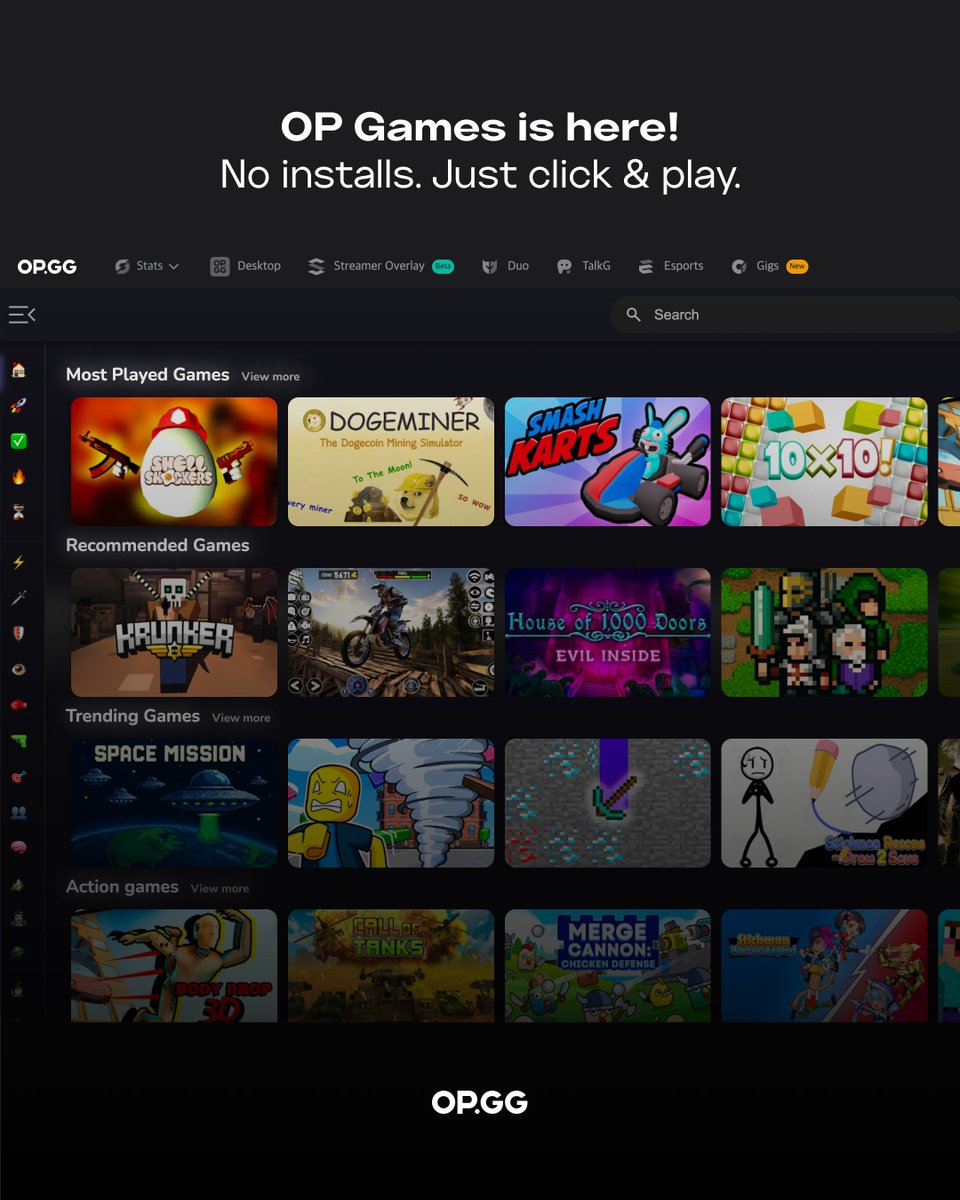
Task: Open the Body Drop 3D game thumbnail
Action: (174, 965)
